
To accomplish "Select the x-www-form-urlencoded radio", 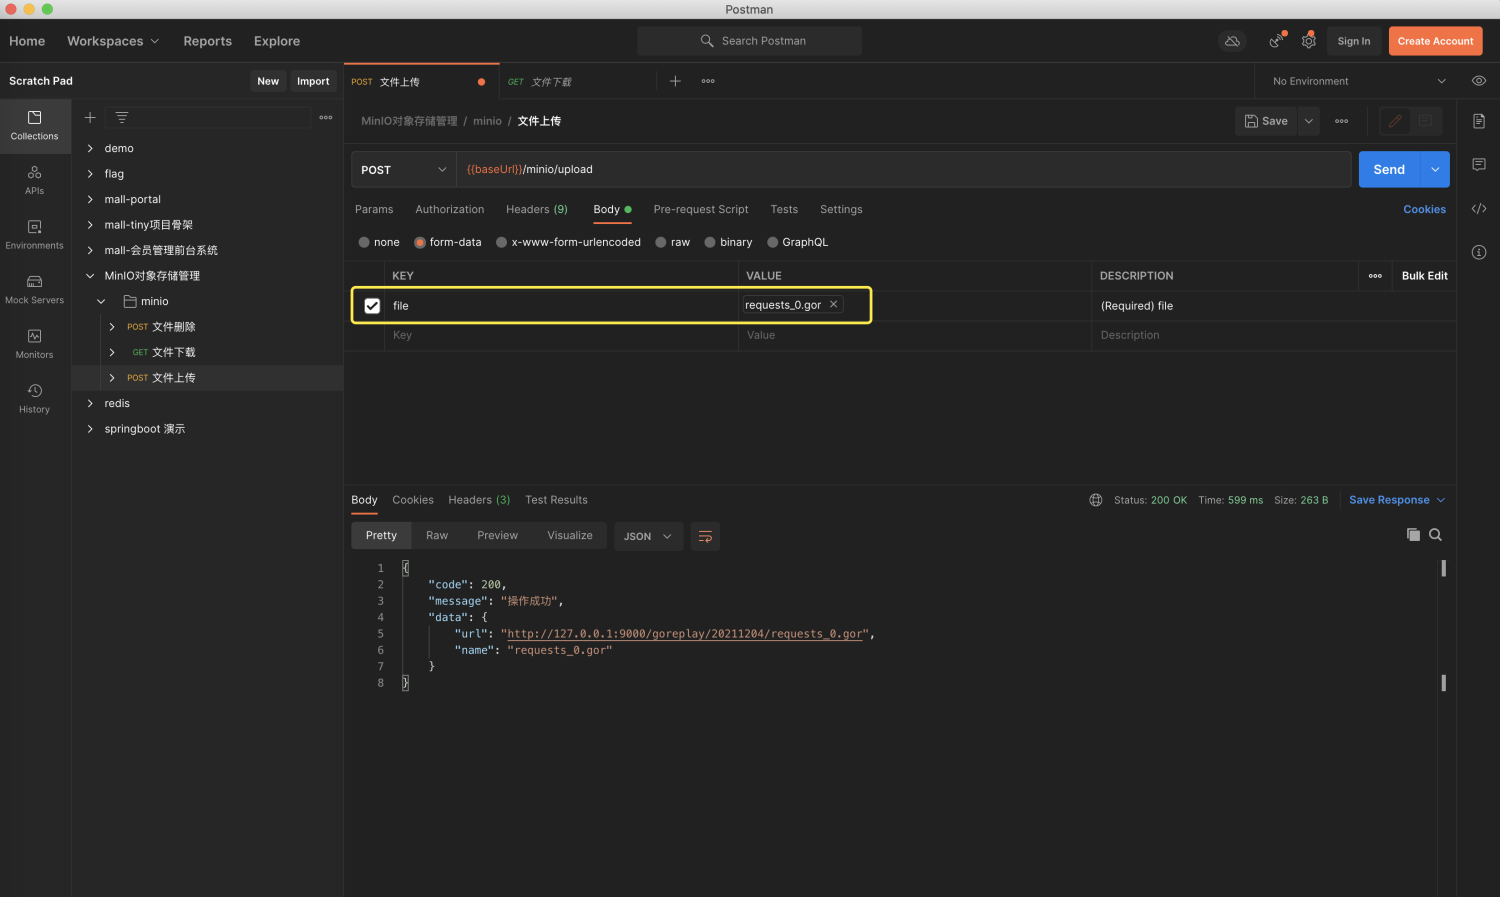I will click(x=502, y=242).
